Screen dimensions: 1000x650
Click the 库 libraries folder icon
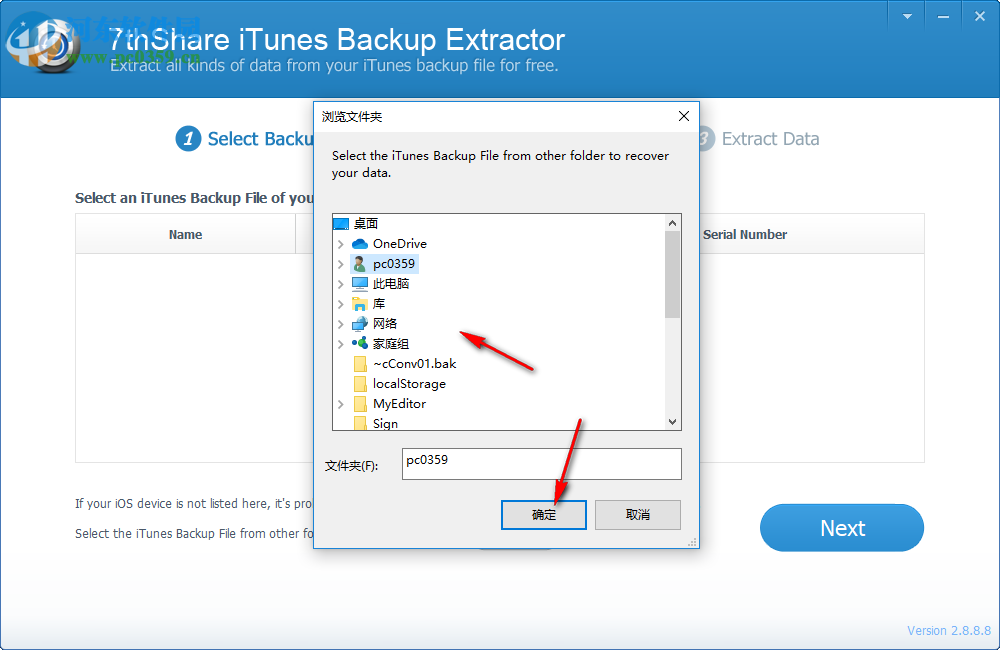click(x=359, y=303)
